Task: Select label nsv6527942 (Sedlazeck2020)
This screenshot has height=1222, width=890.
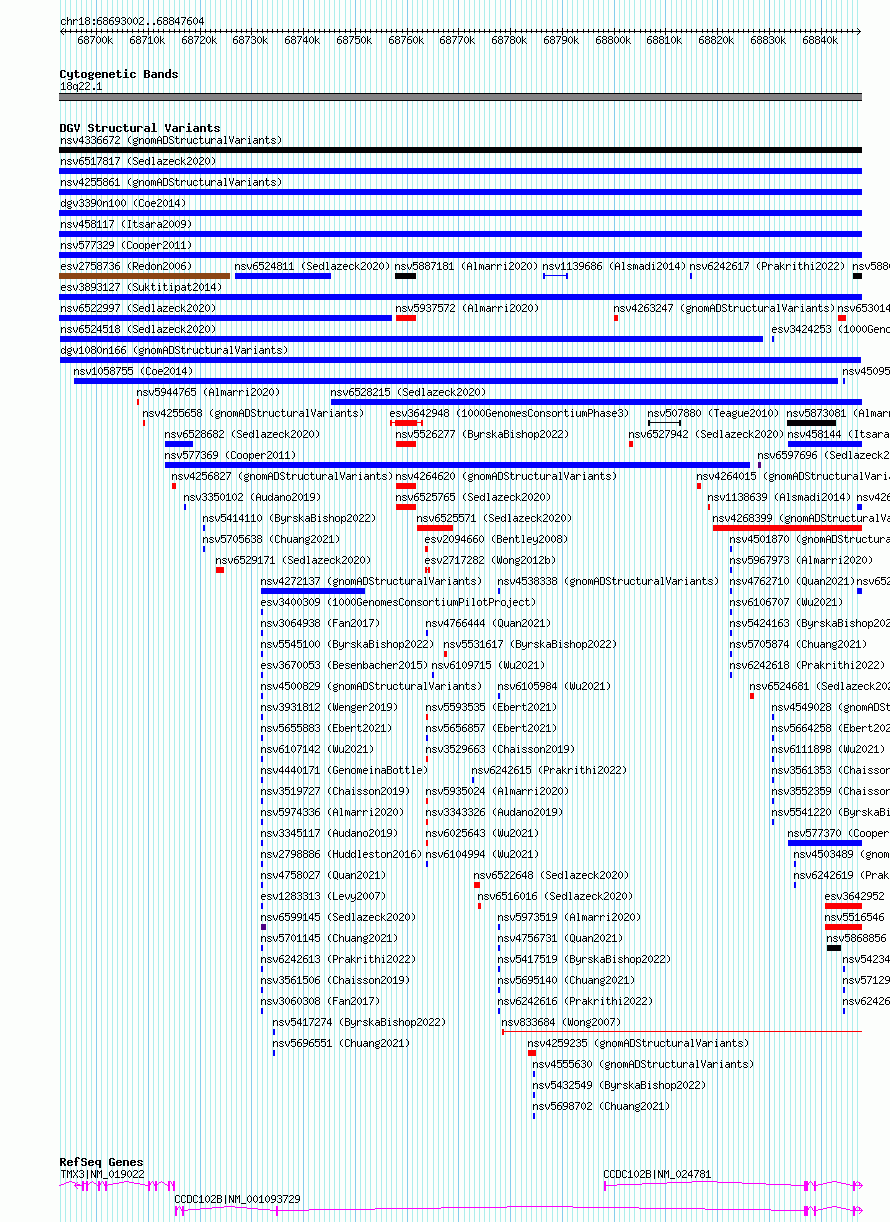Action: pos(707,434)
